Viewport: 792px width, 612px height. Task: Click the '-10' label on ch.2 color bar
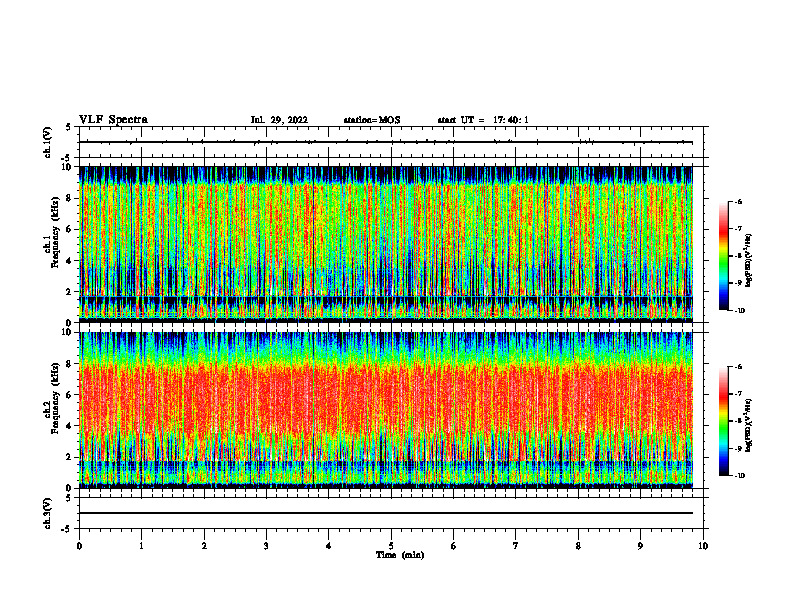(740, 476)
